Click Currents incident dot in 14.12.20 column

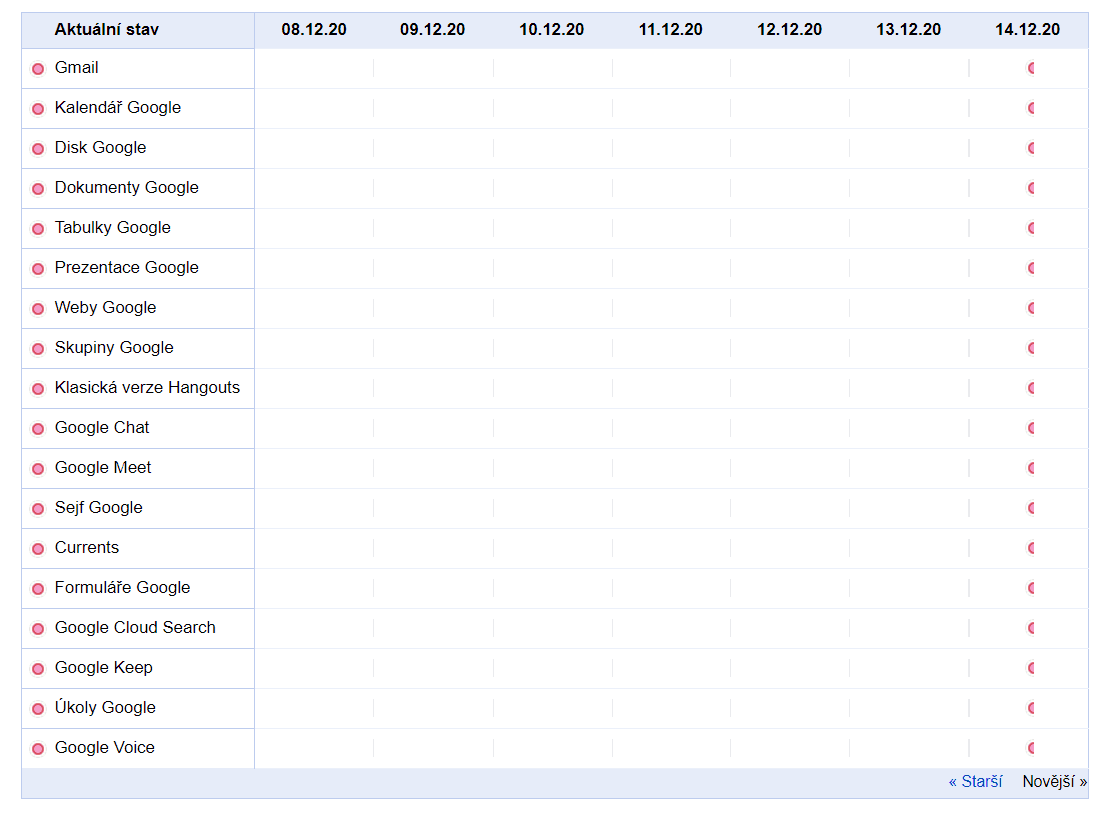tap(1031, 548)
